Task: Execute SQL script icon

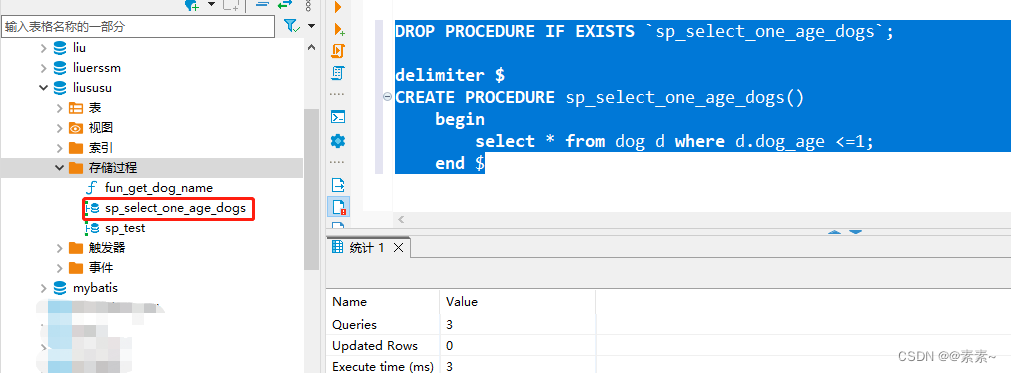Action: point(339,51)
